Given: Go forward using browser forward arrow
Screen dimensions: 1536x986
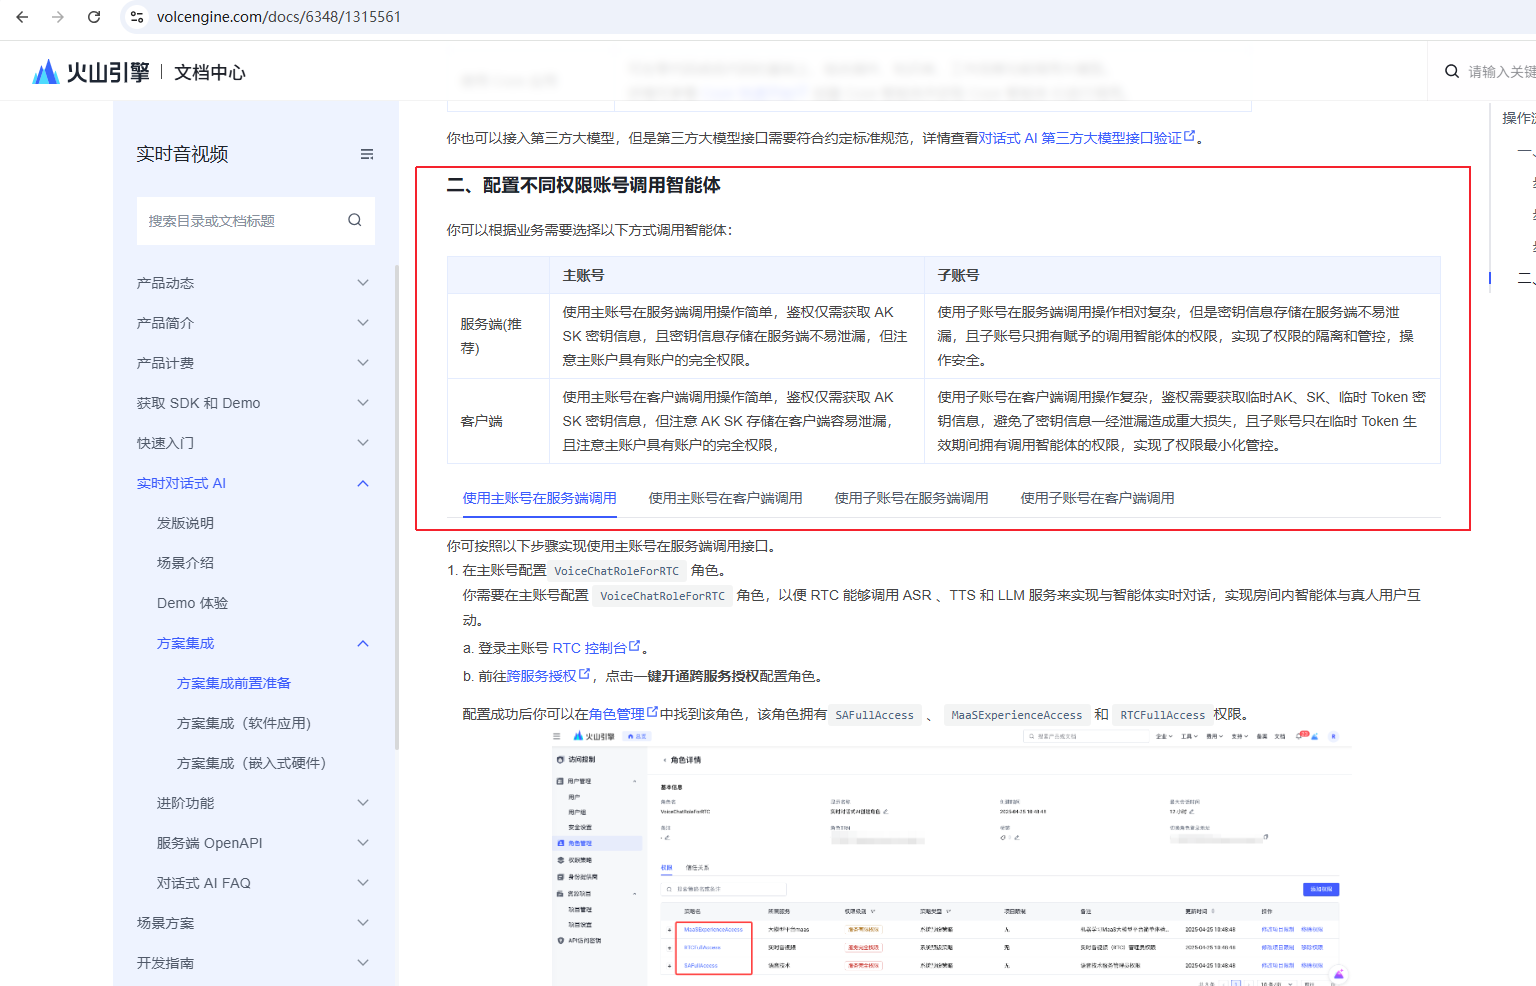Looking at the screenshot, I should 58,17.
